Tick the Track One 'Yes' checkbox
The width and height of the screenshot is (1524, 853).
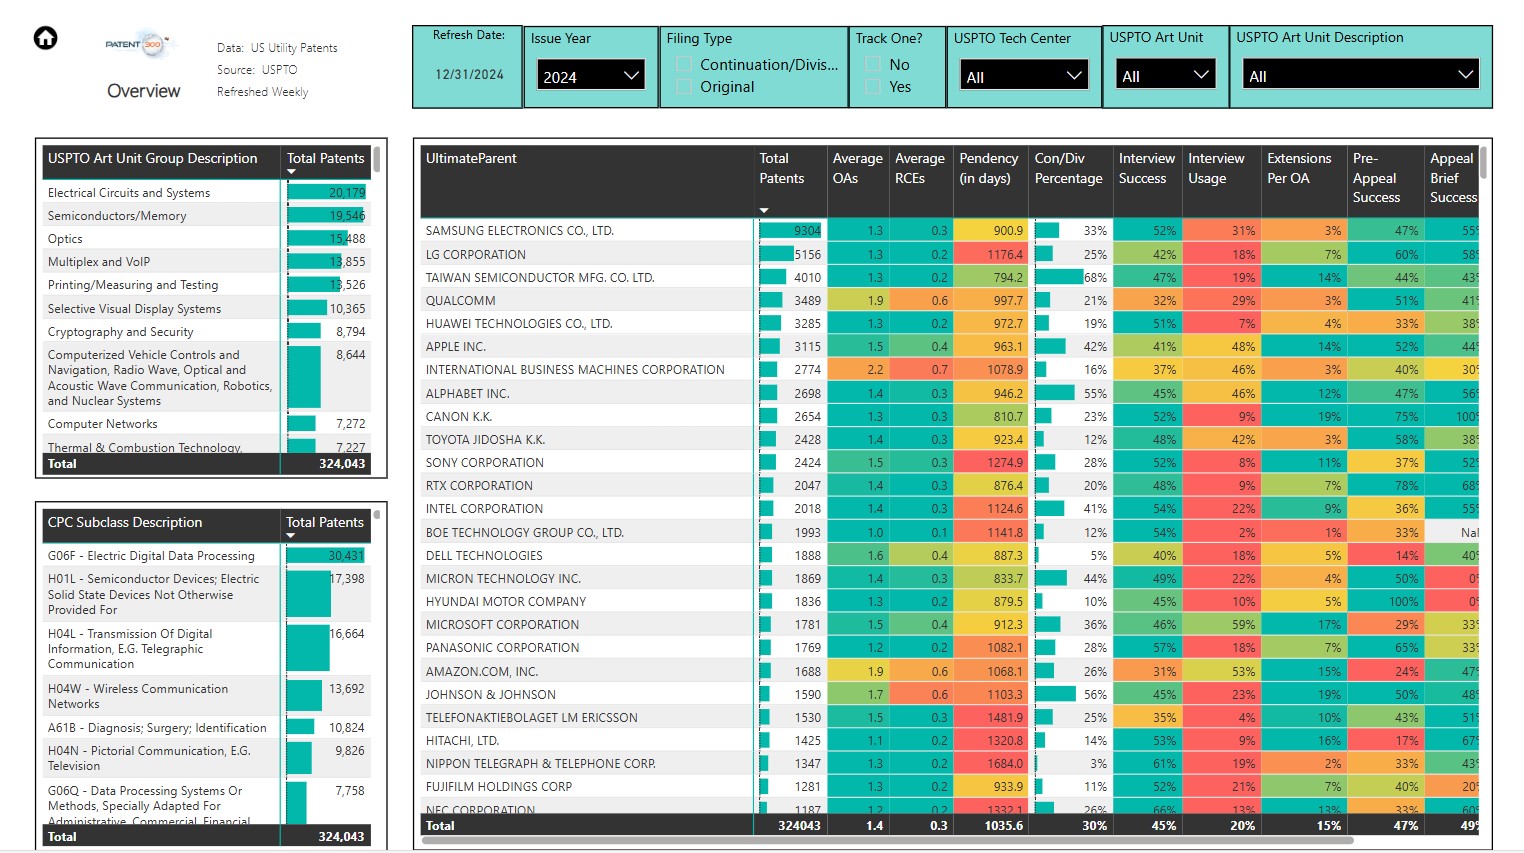tap(873, 87)
